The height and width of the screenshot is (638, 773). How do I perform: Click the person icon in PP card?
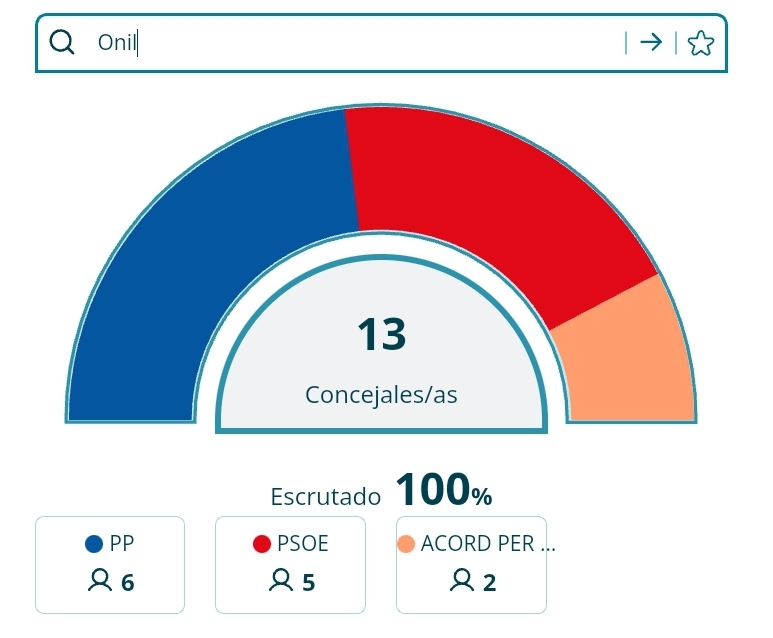100,580
